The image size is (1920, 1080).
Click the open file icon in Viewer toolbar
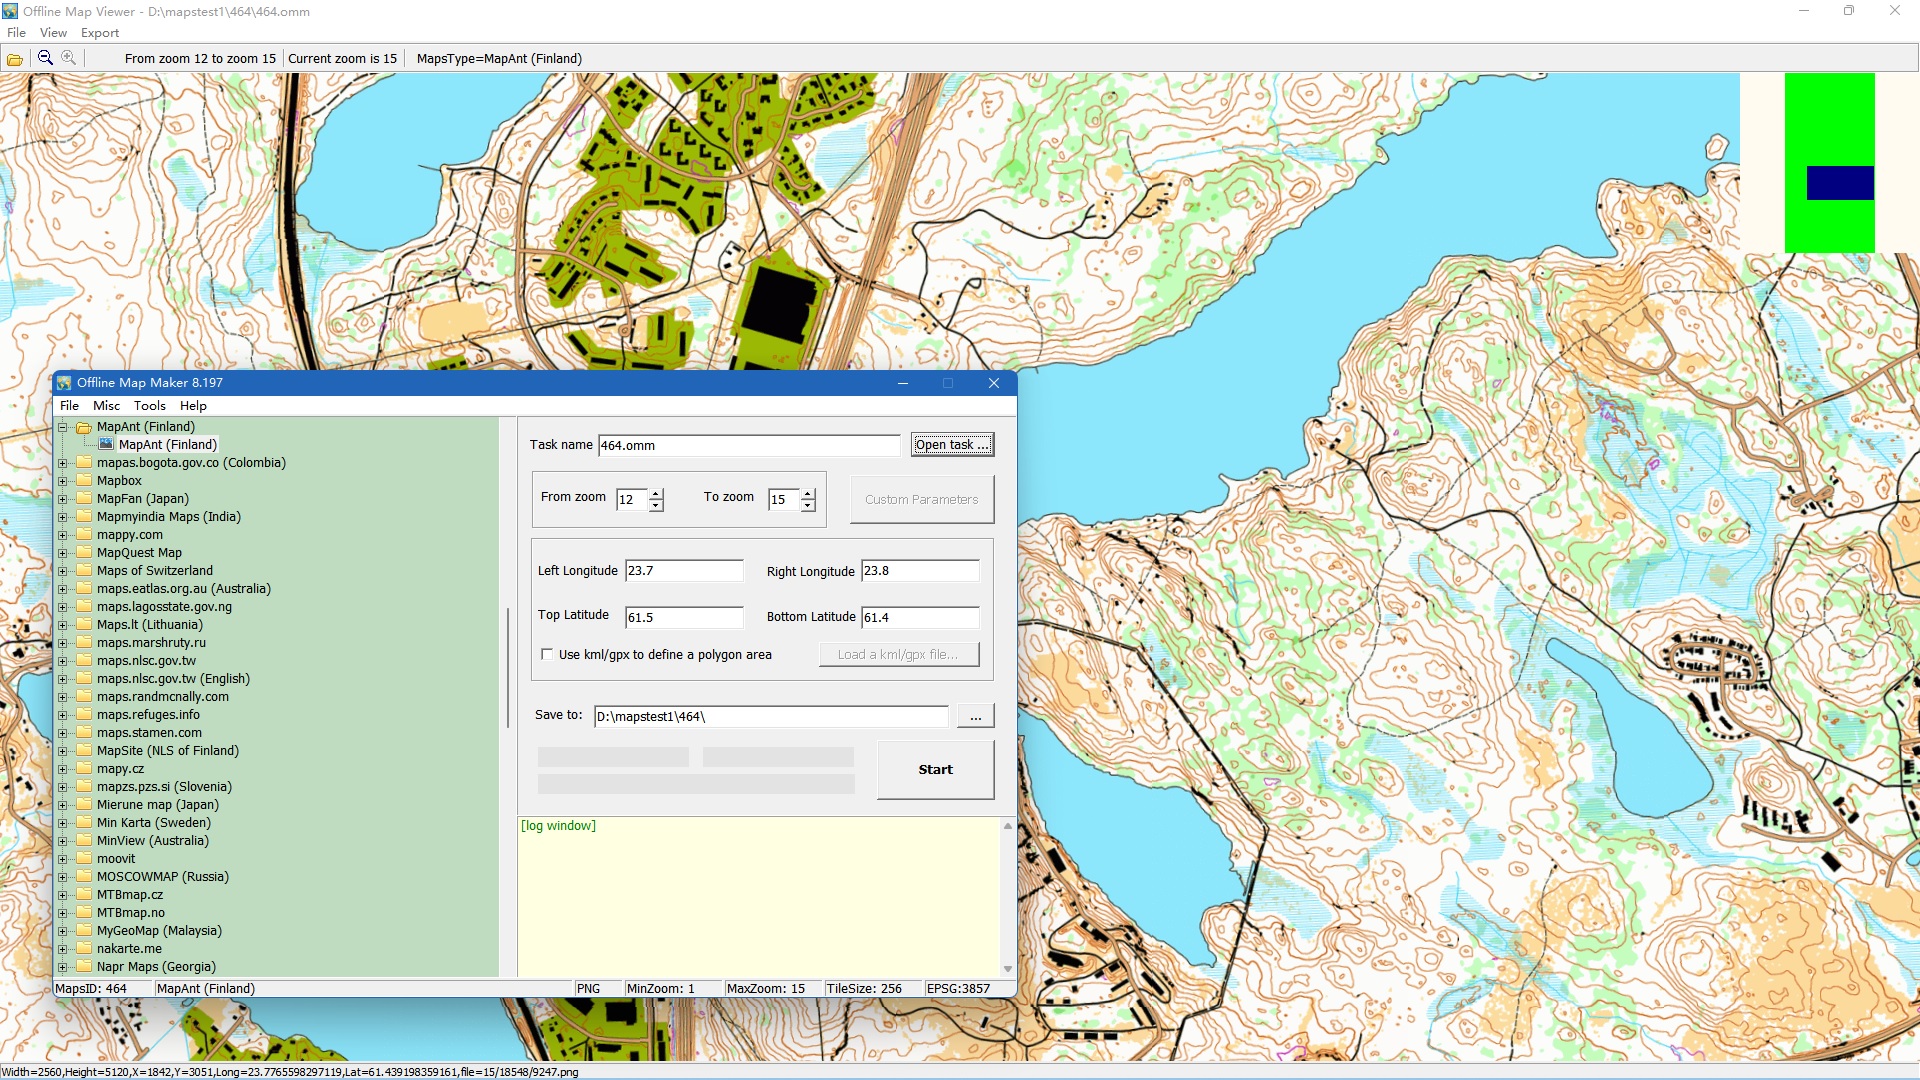click(15, 59)
